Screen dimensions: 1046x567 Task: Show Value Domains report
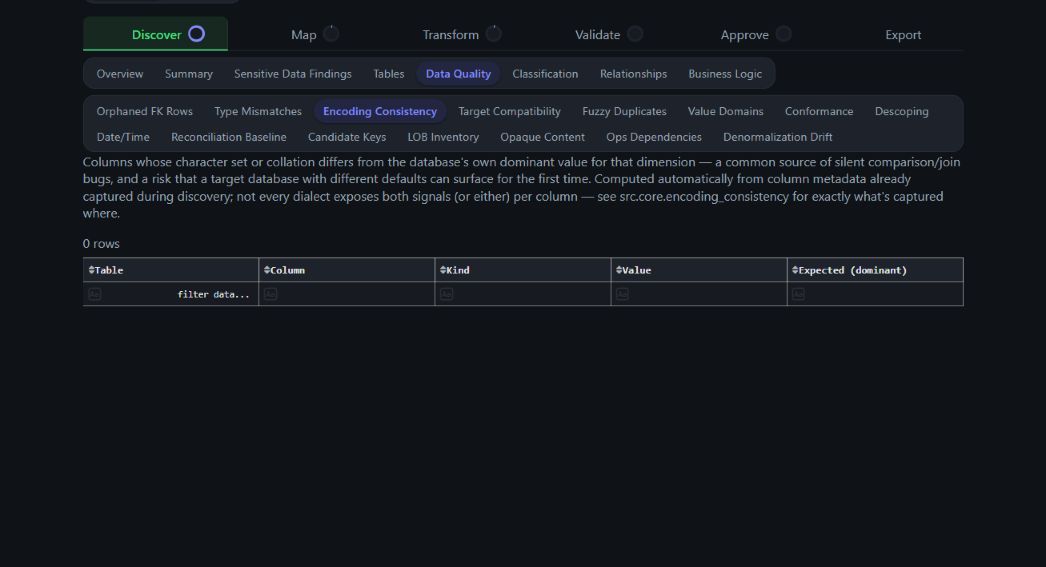click(x=725, y=111)
